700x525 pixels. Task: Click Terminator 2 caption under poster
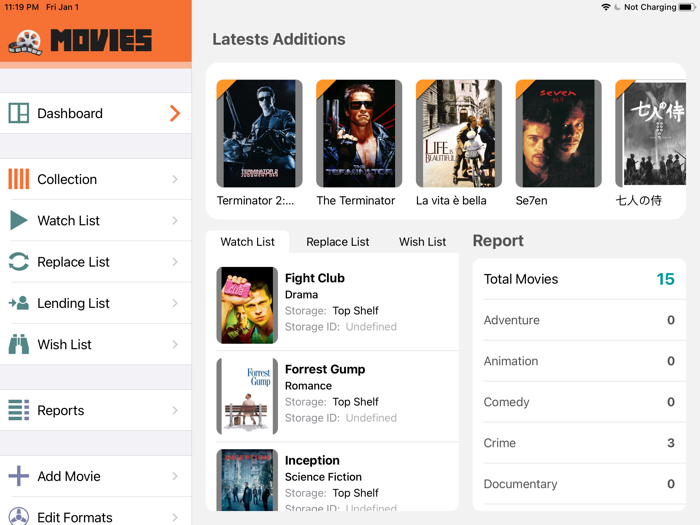[x=255, y=200]
